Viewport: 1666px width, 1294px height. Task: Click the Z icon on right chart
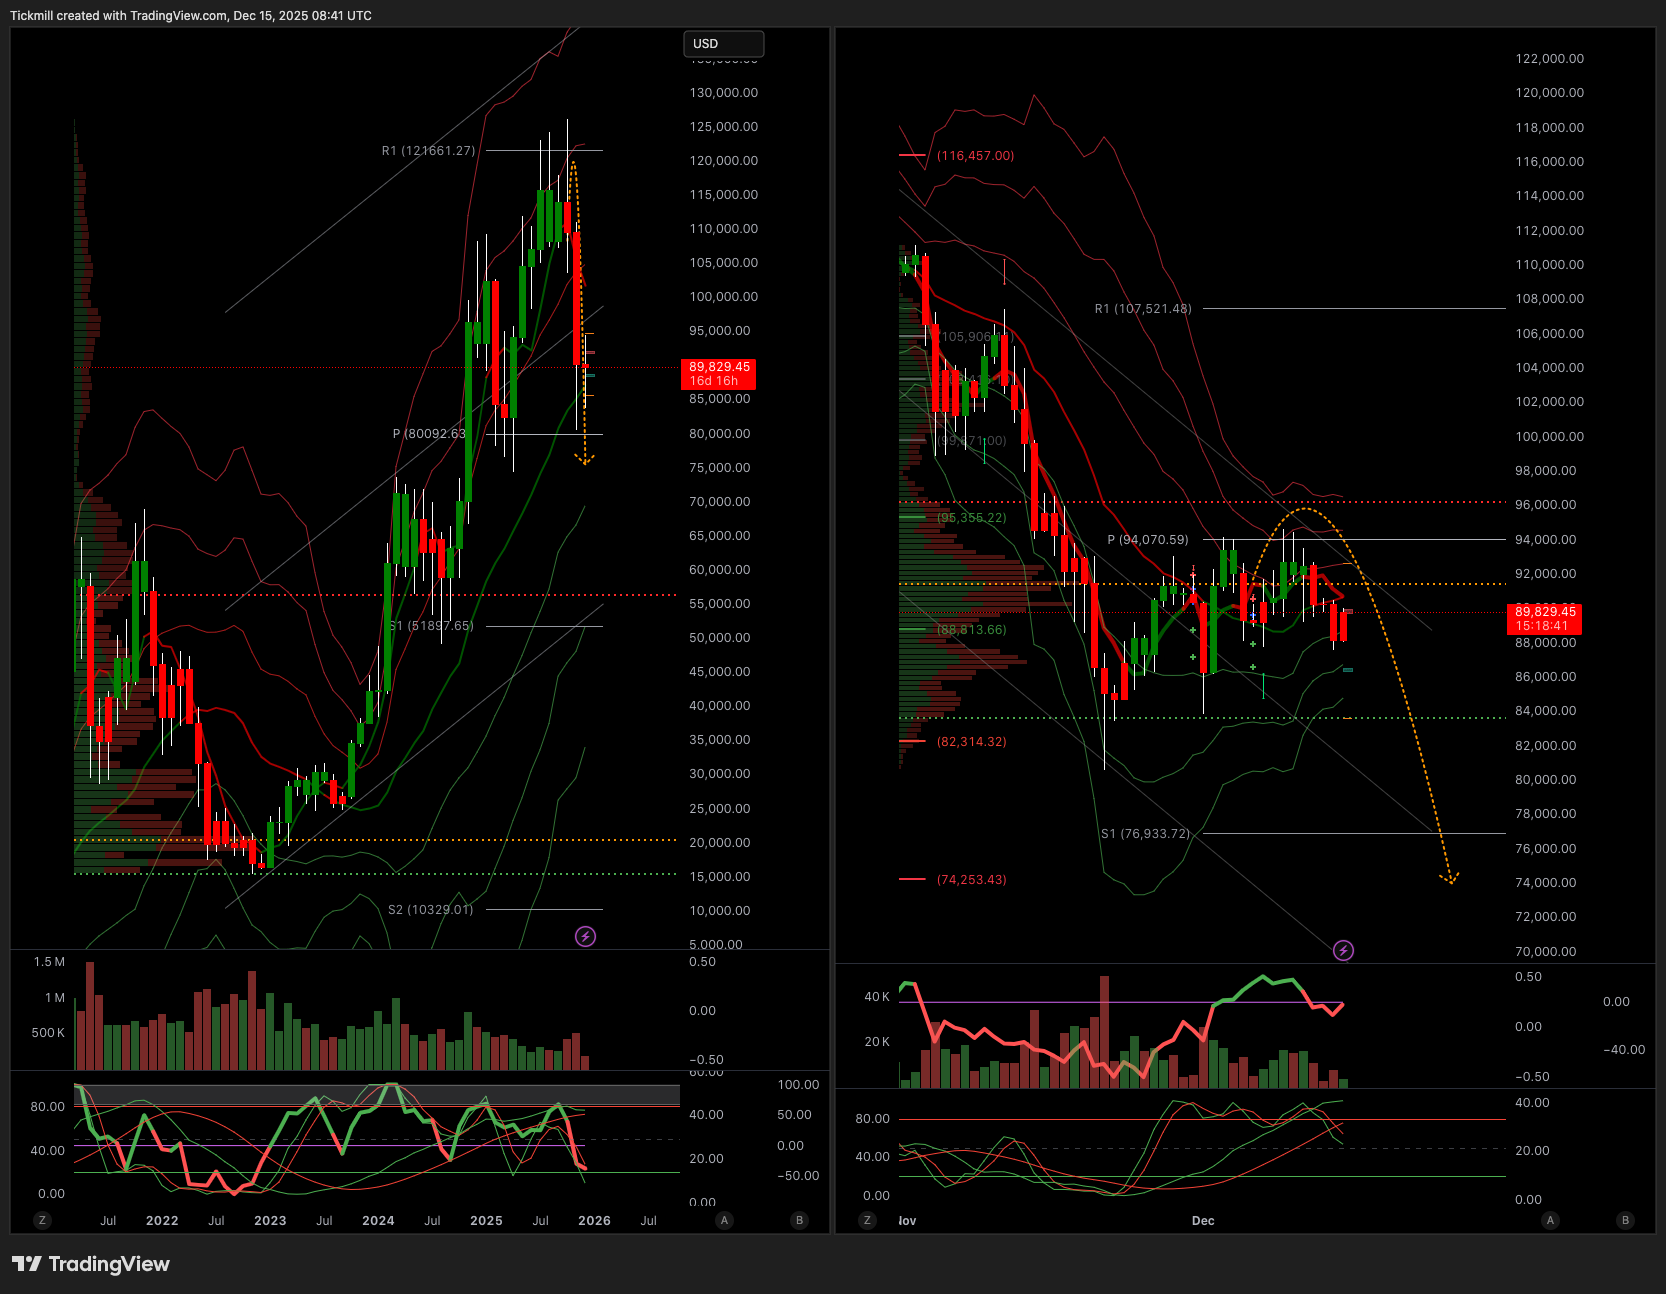867,1220
